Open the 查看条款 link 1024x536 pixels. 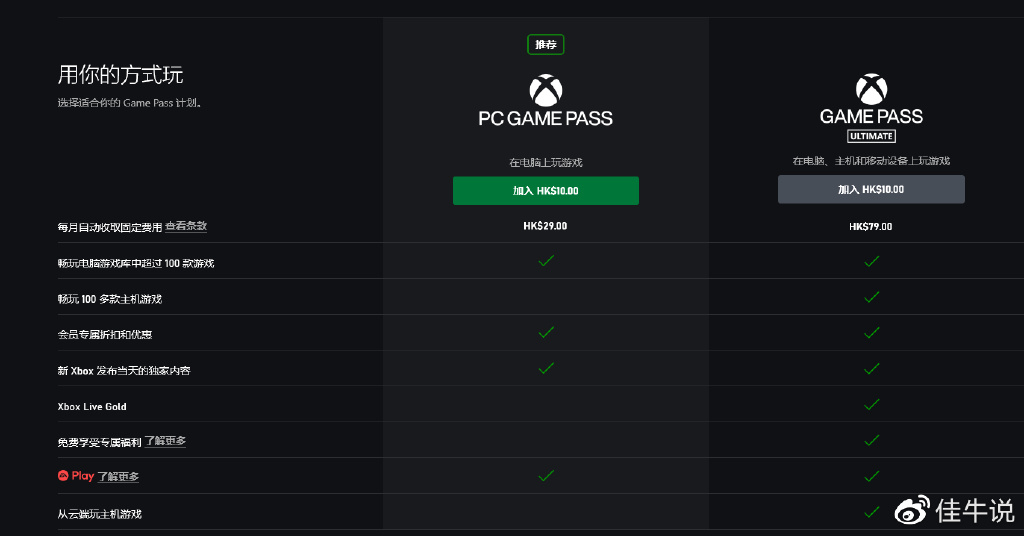(x=186, y=226)
